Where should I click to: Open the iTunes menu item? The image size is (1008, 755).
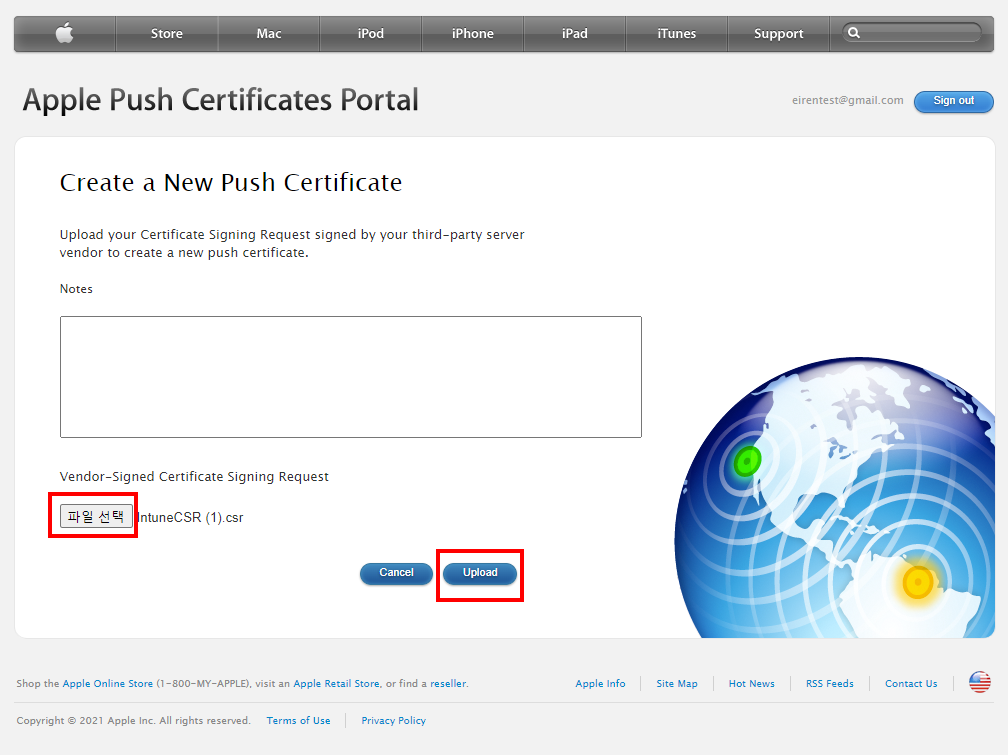676,33
